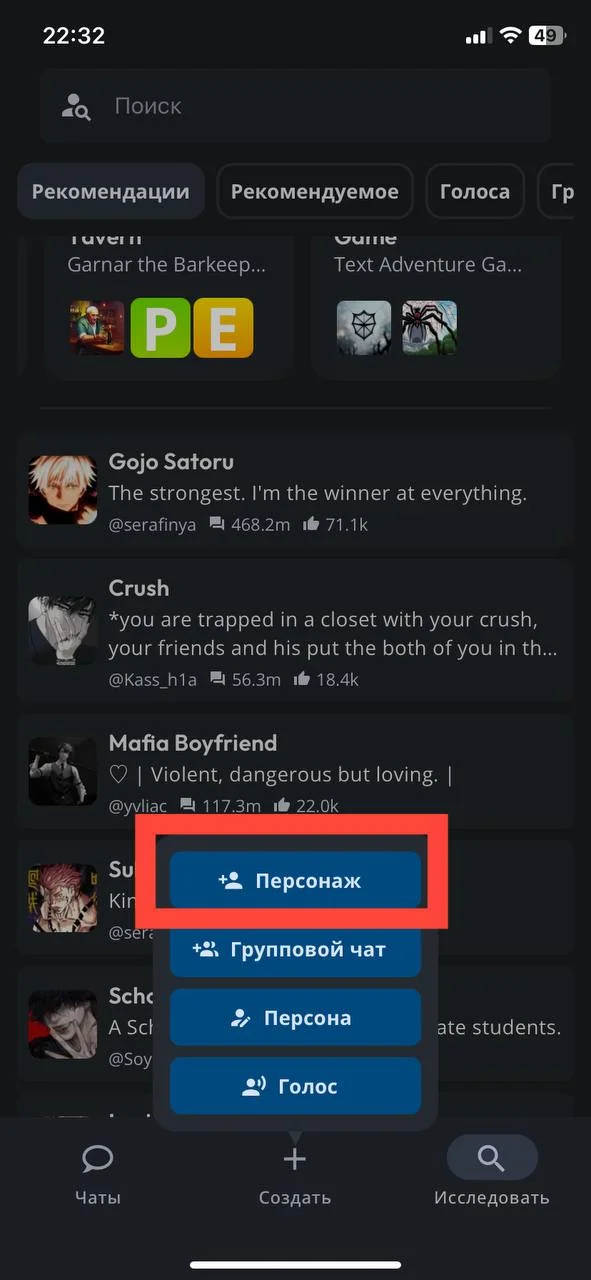Tap the search person icon in search bar
Screen dimensions: 591x1280
[76, 106]
